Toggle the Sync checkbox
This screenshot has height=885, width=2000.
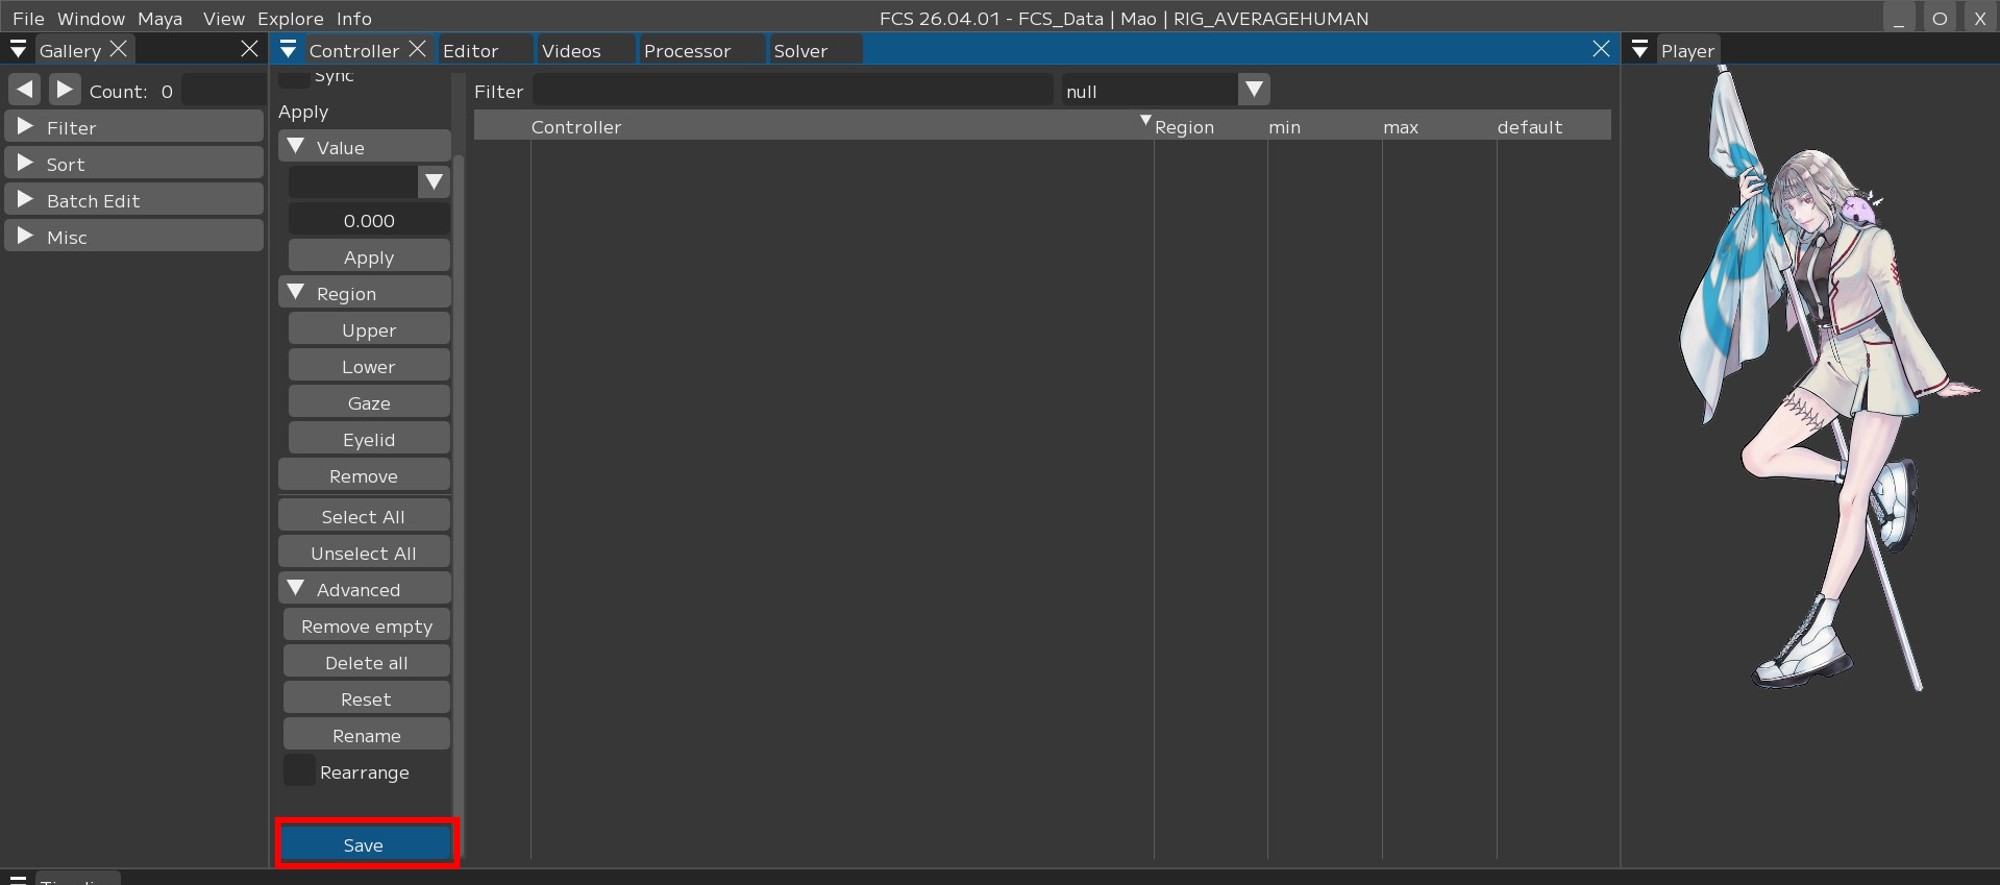(x=293, y=78)
